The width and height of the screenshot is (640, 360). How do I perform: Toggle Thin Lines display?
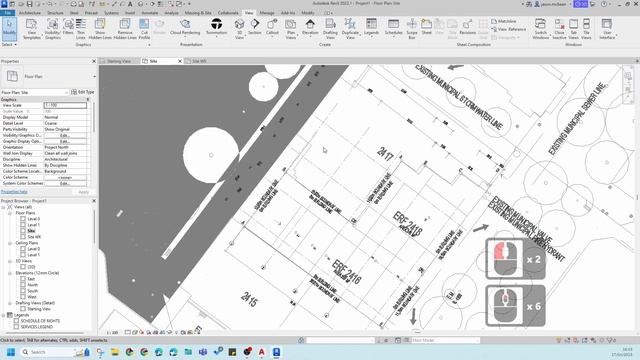[81, 29]
